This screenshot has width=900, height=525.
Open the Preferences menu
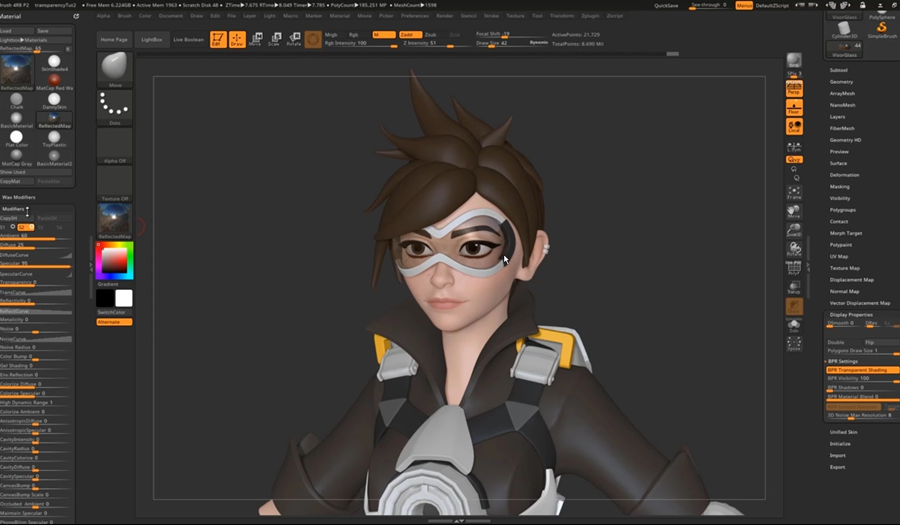(415, 16)
